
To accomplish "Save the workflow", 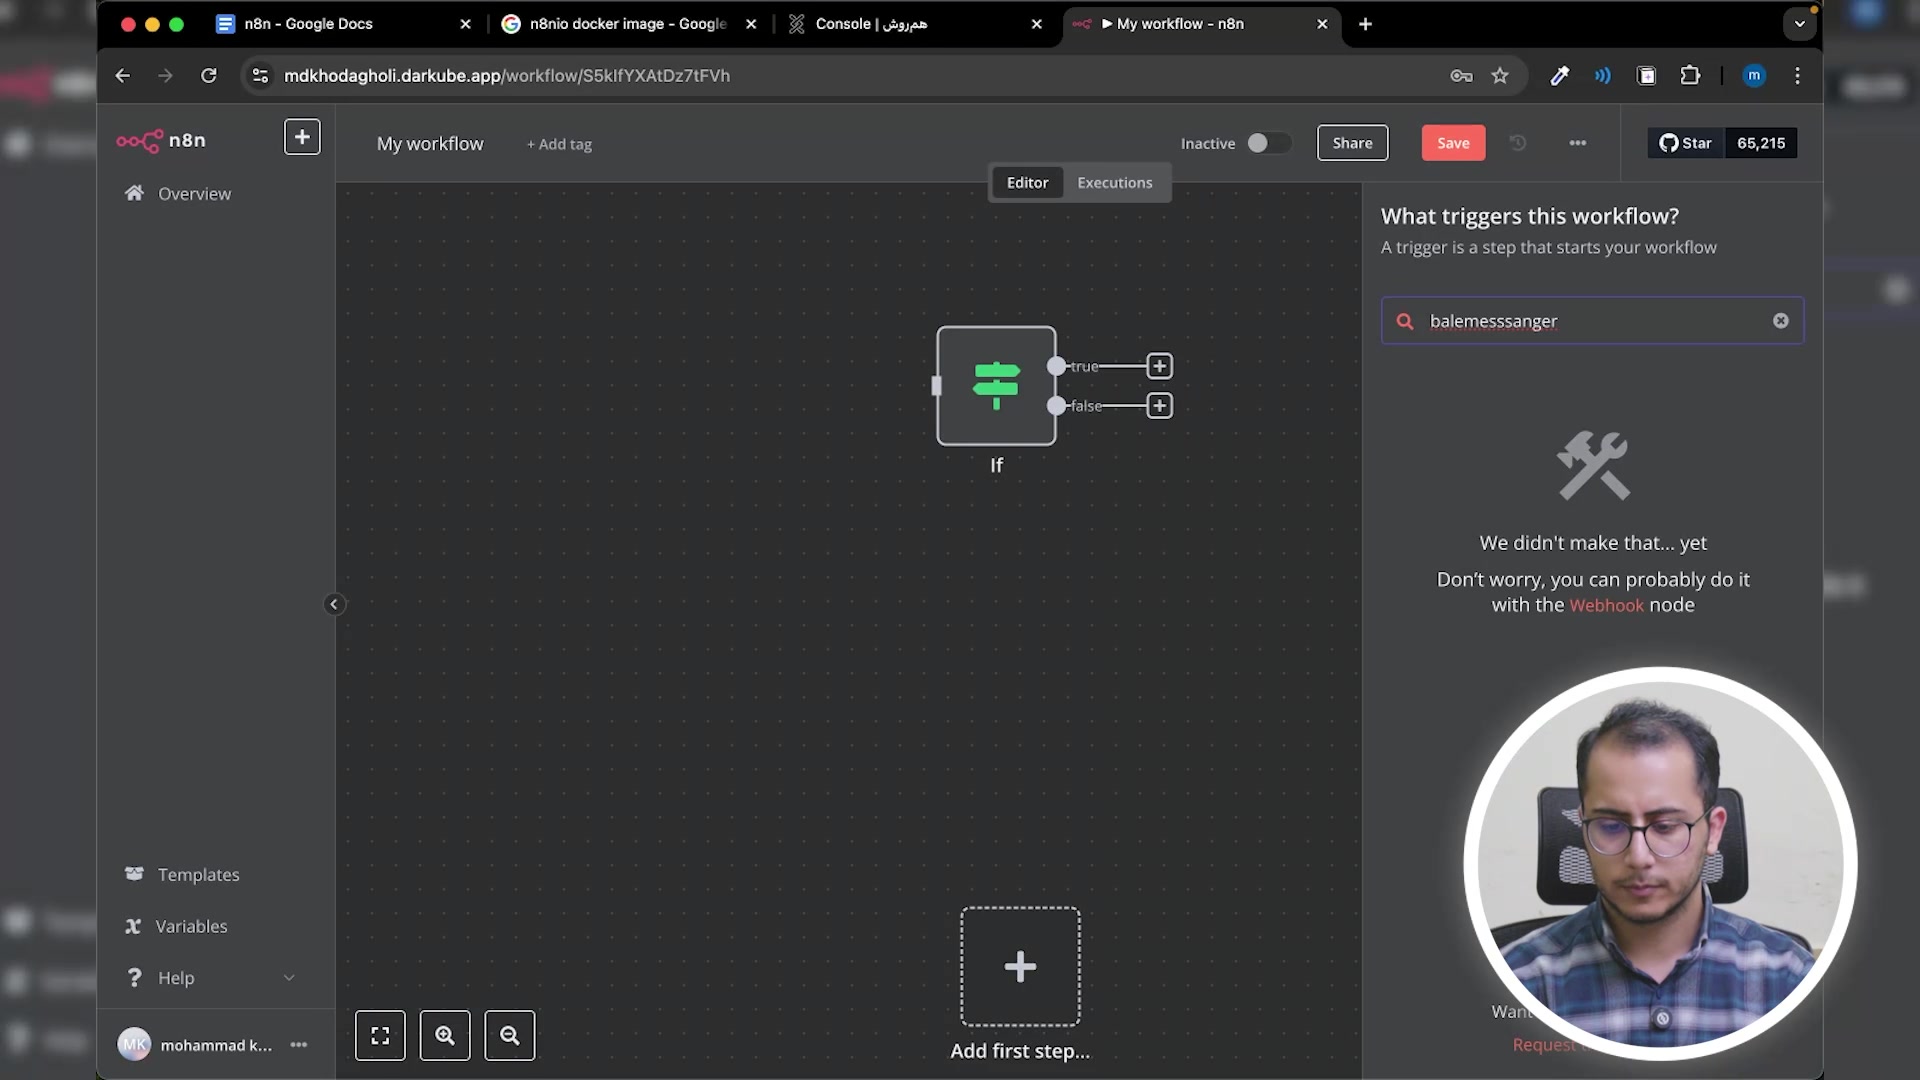I will tap(1453, 143).
